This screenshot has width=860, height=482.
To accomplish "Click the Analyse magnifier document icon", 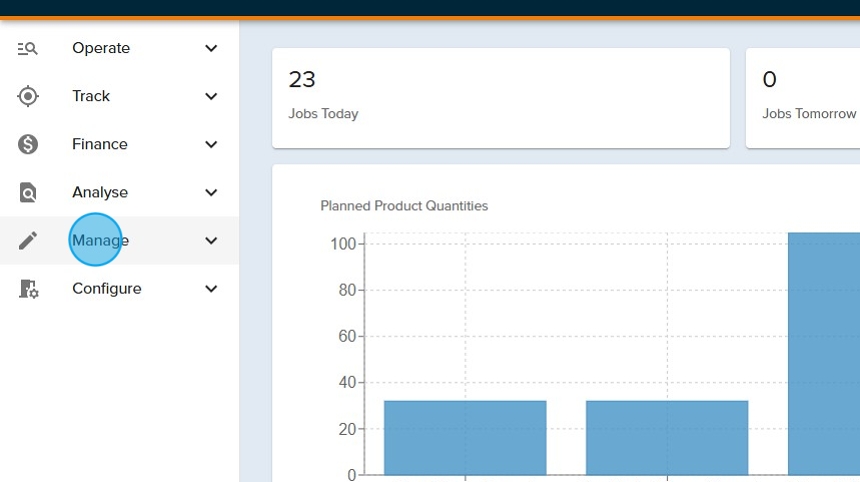I will (x=28, y=192).
